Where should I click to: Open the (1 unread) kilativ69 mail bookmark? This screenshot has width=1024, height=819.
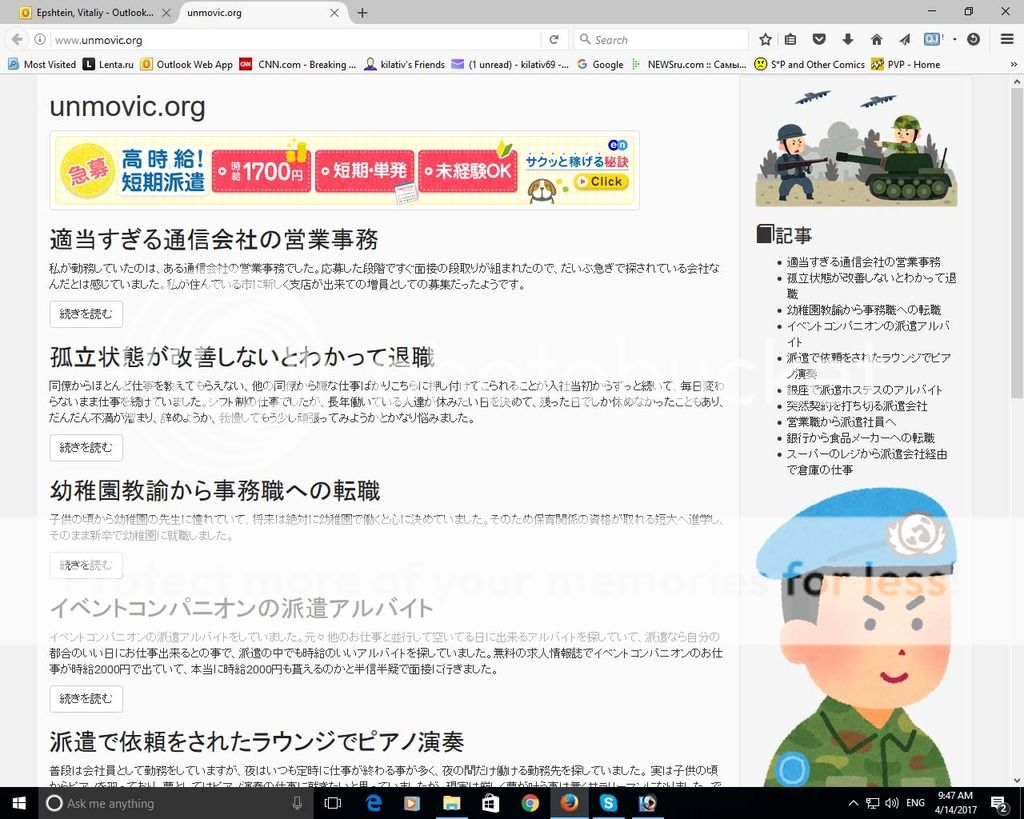click(x=511, y=65)
